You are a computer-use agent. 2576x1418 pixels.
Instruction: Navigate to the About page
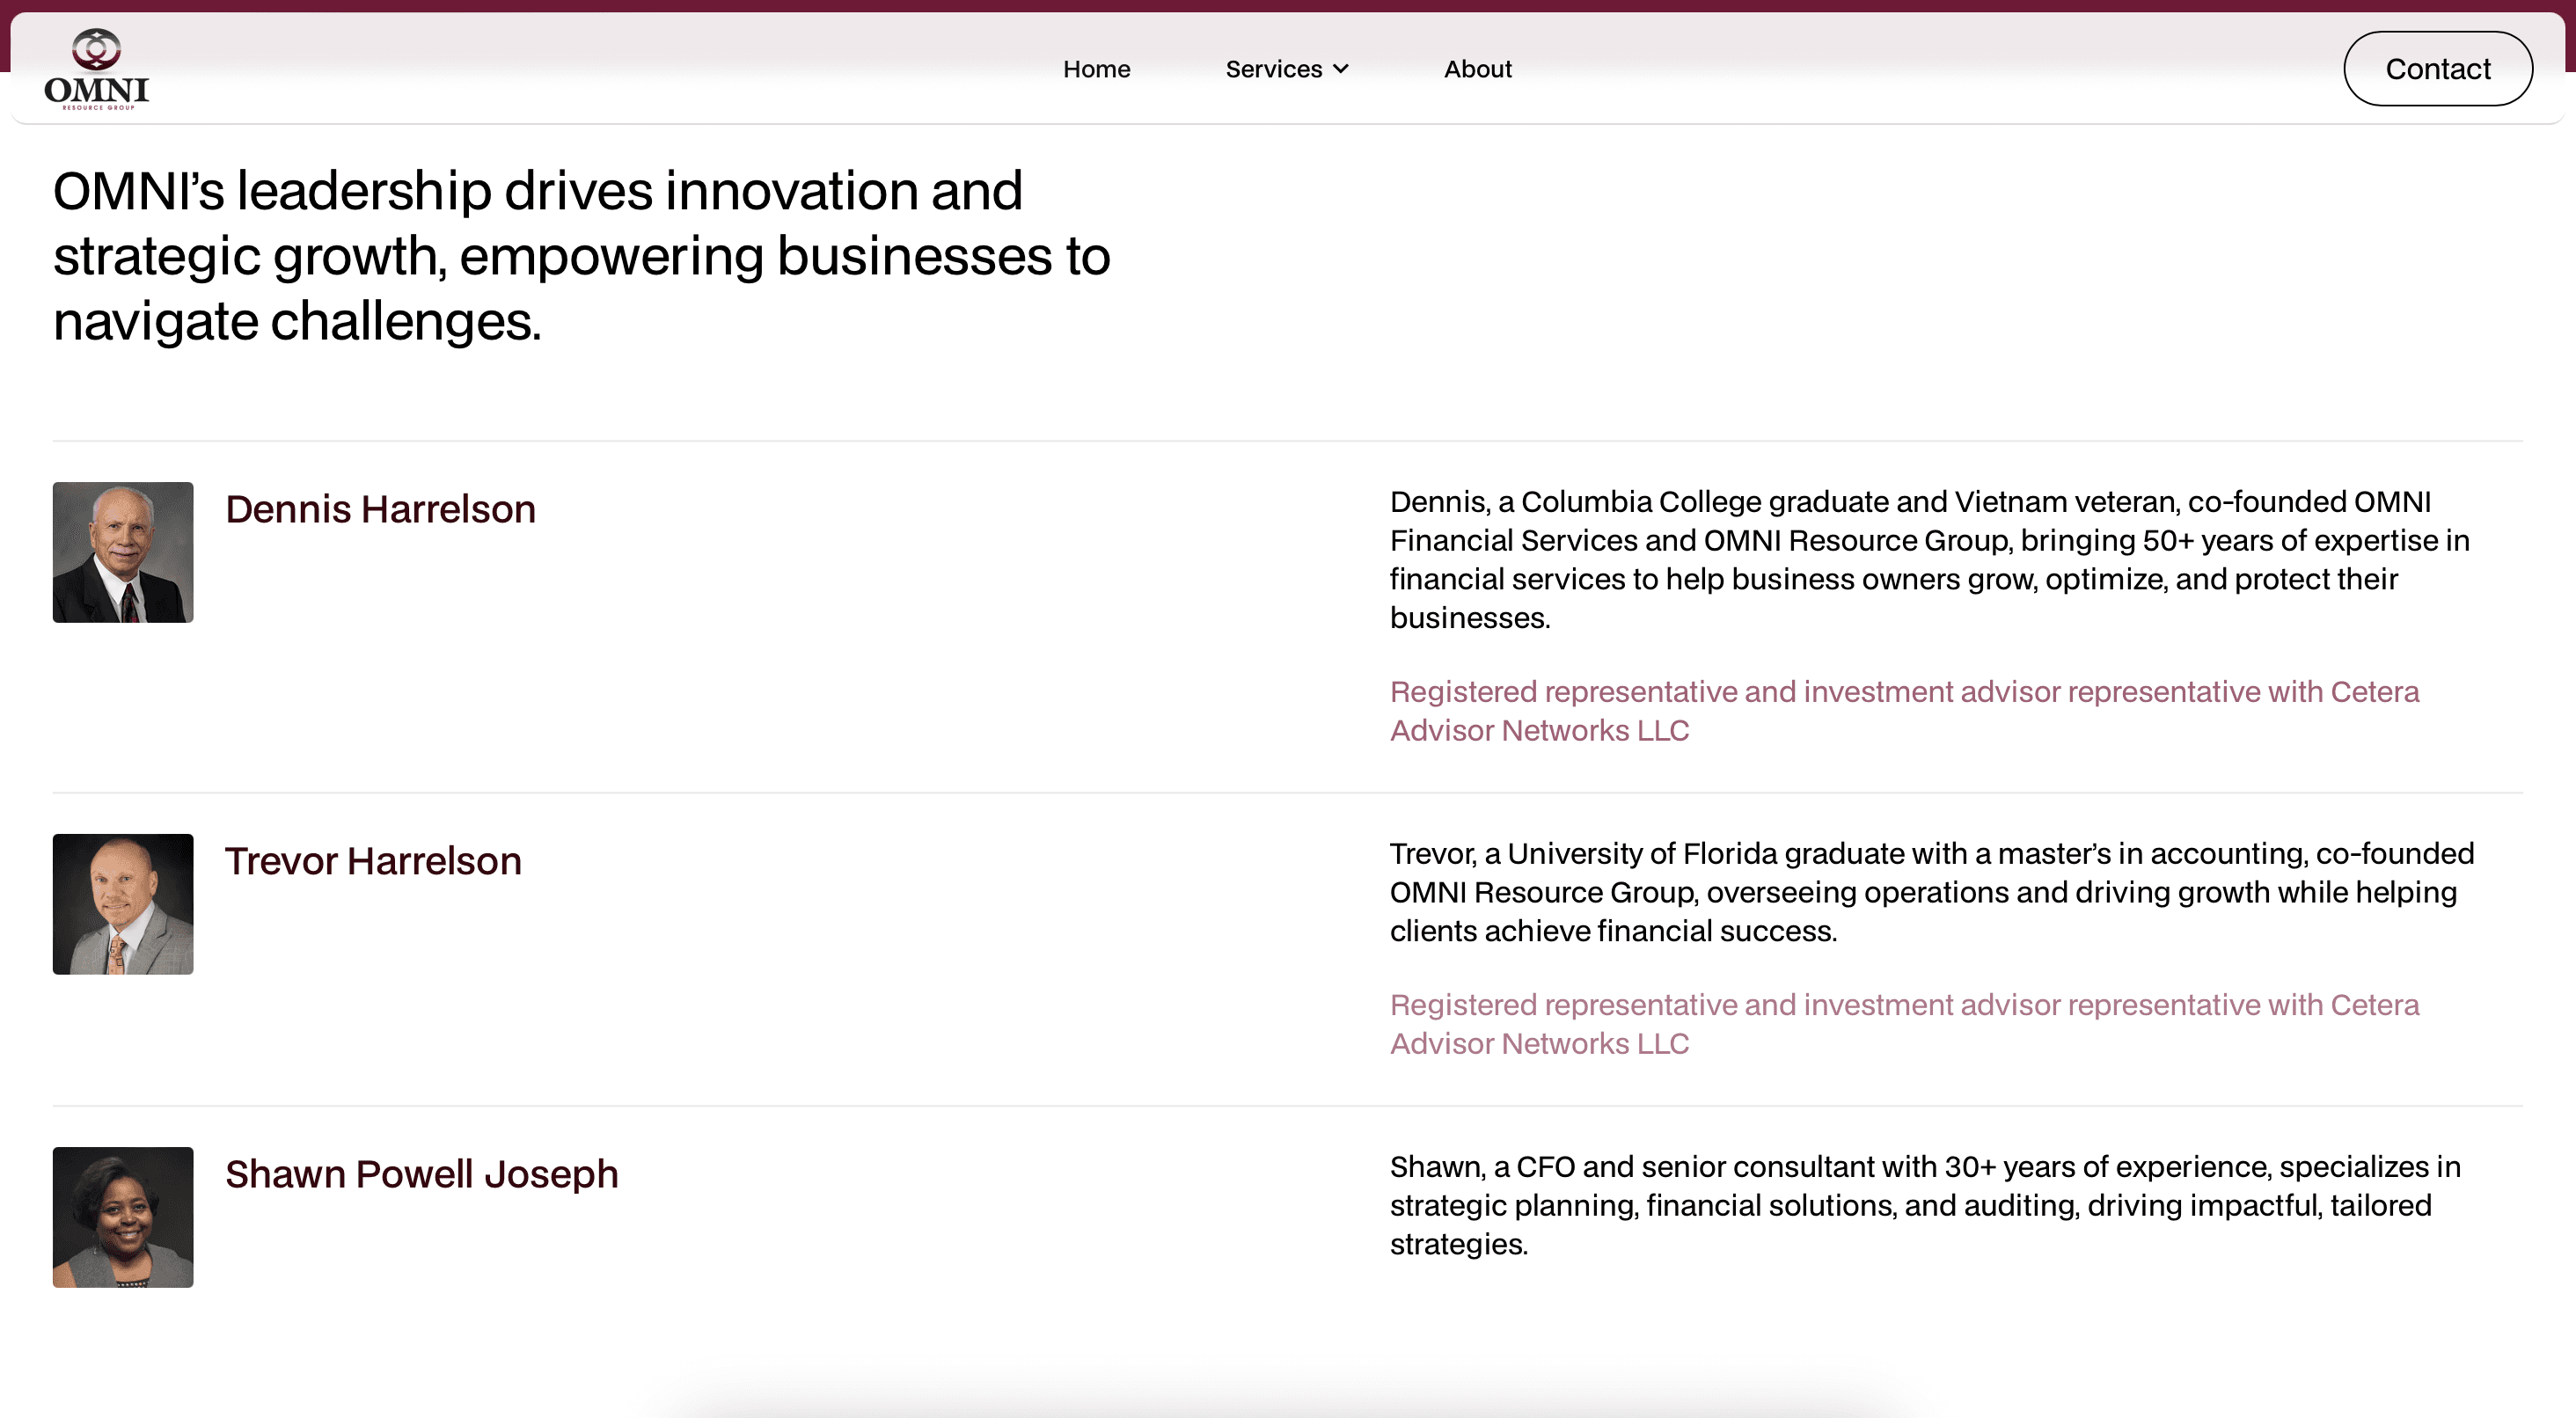(x=1477, y=69)
